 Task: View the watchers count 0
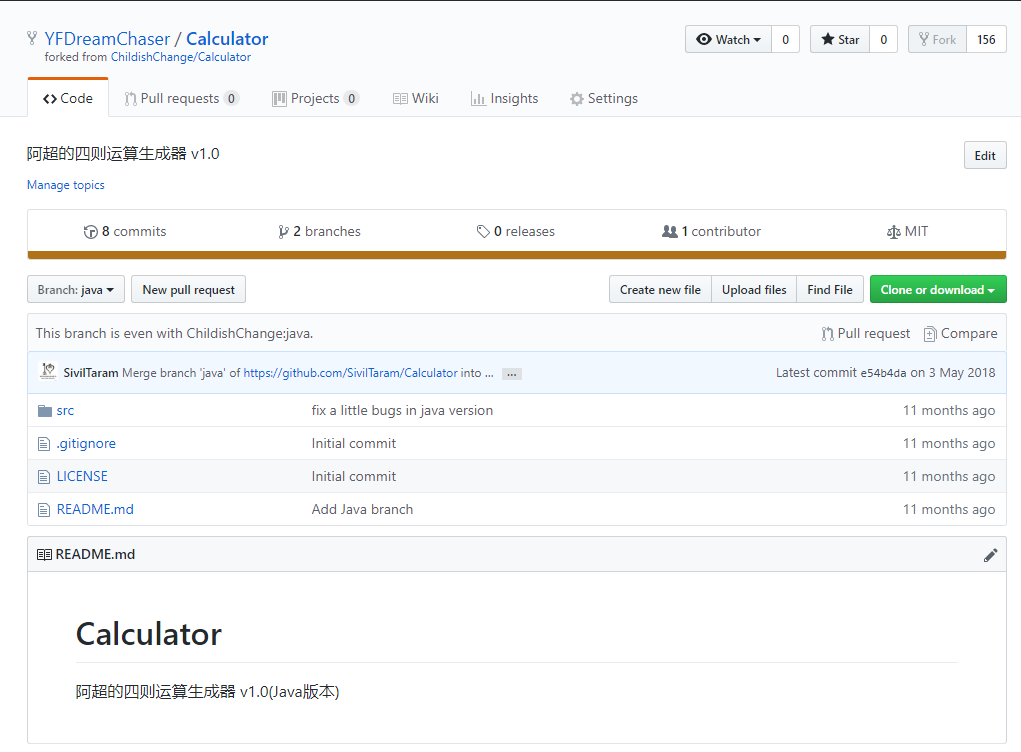[785, 40]
